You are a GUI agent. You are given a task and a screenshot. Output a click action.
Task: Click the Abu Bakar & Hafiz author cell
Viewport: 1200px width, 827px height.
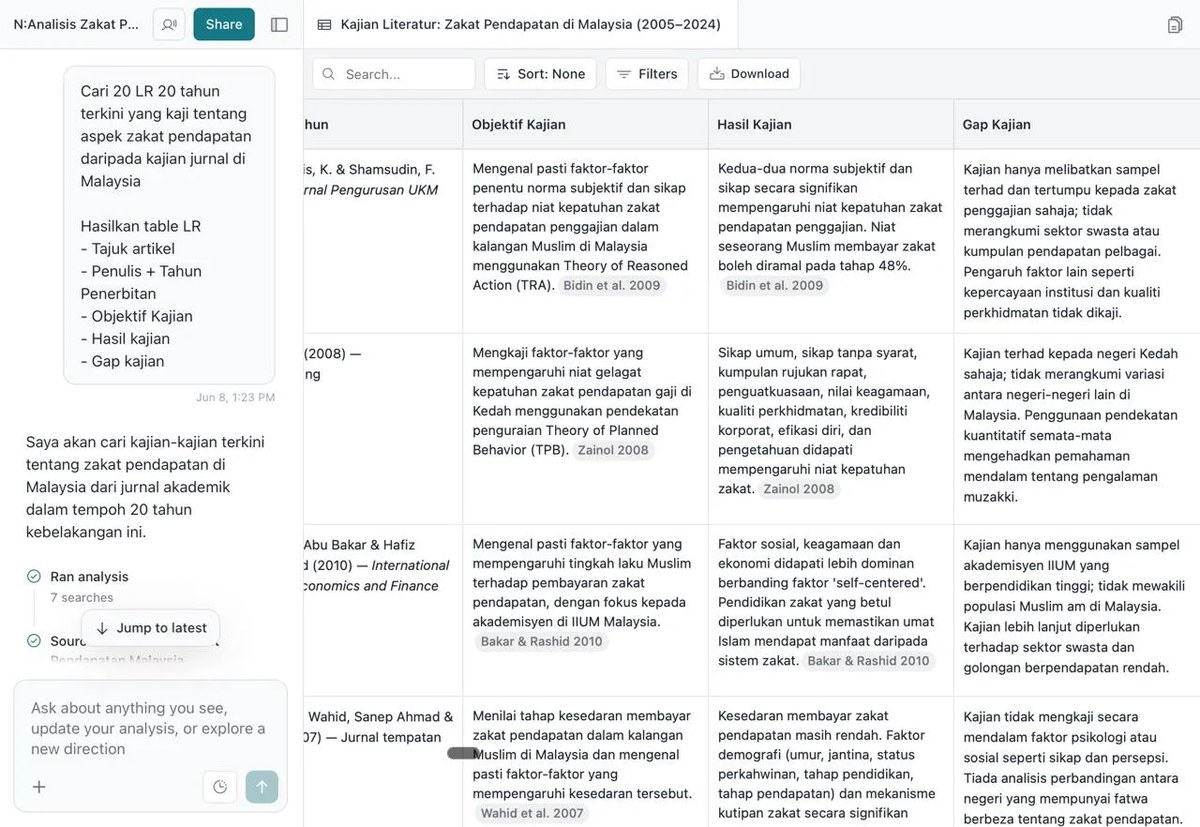coord(383,611)
